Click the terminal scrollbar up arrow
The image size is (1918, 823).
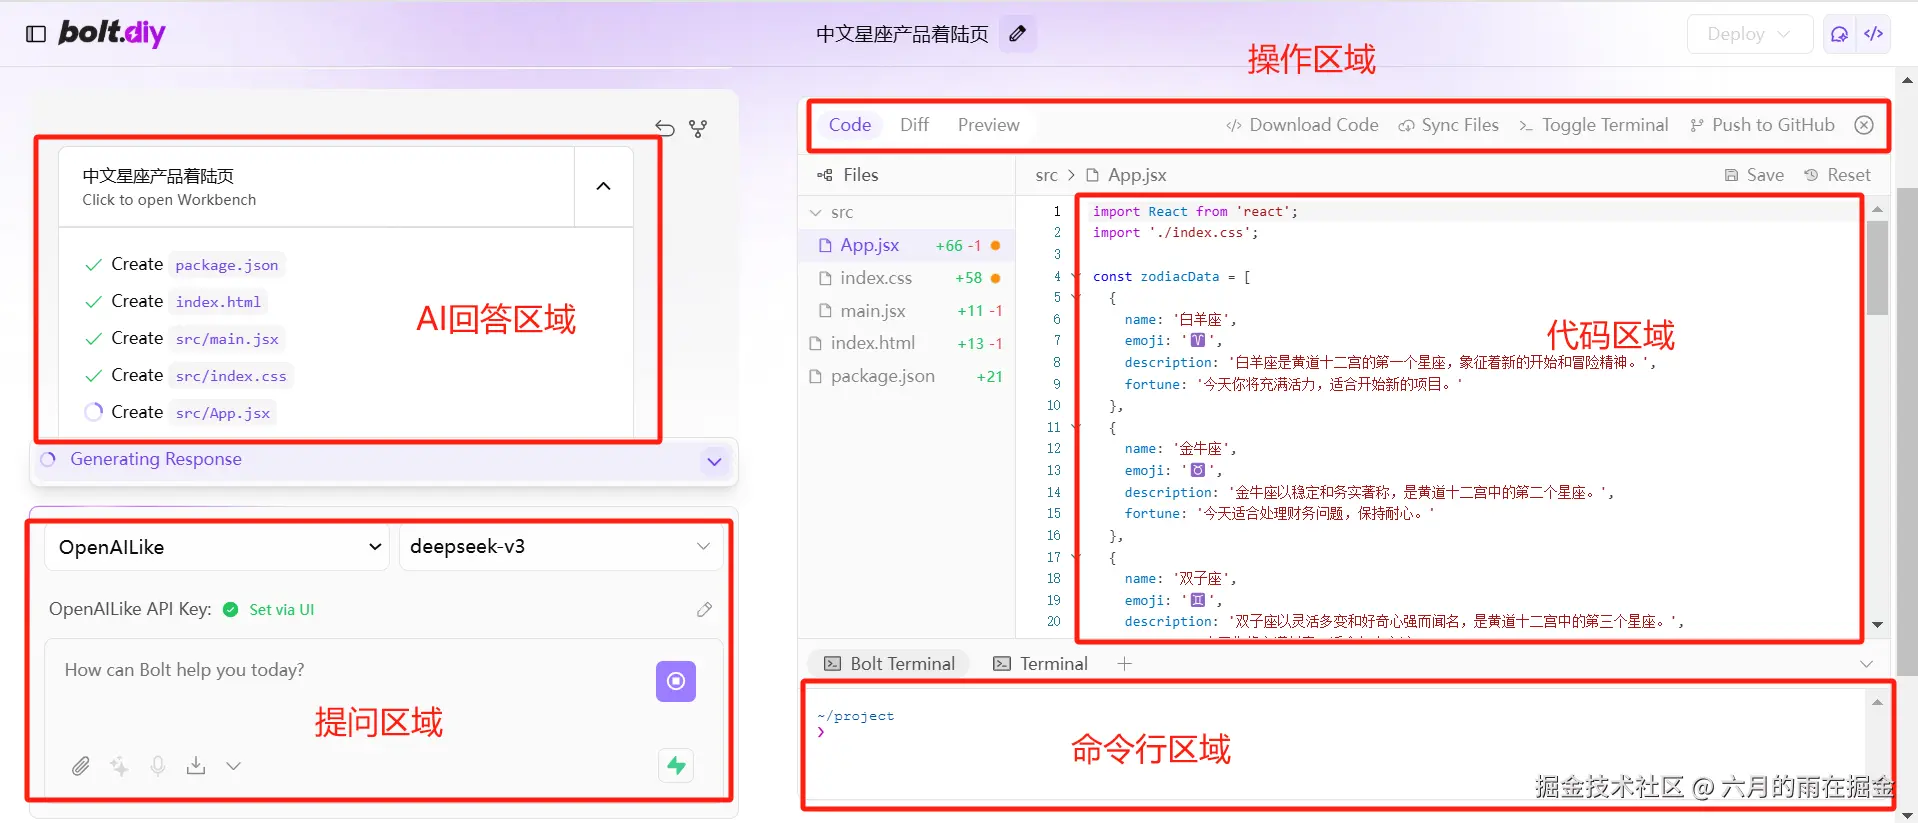(x=1877, y=702)
